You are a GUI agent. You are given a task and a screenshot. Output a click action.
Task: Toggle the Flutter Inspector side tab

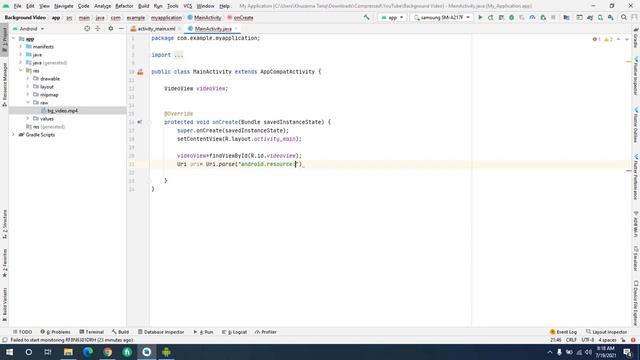click(636, 76)
